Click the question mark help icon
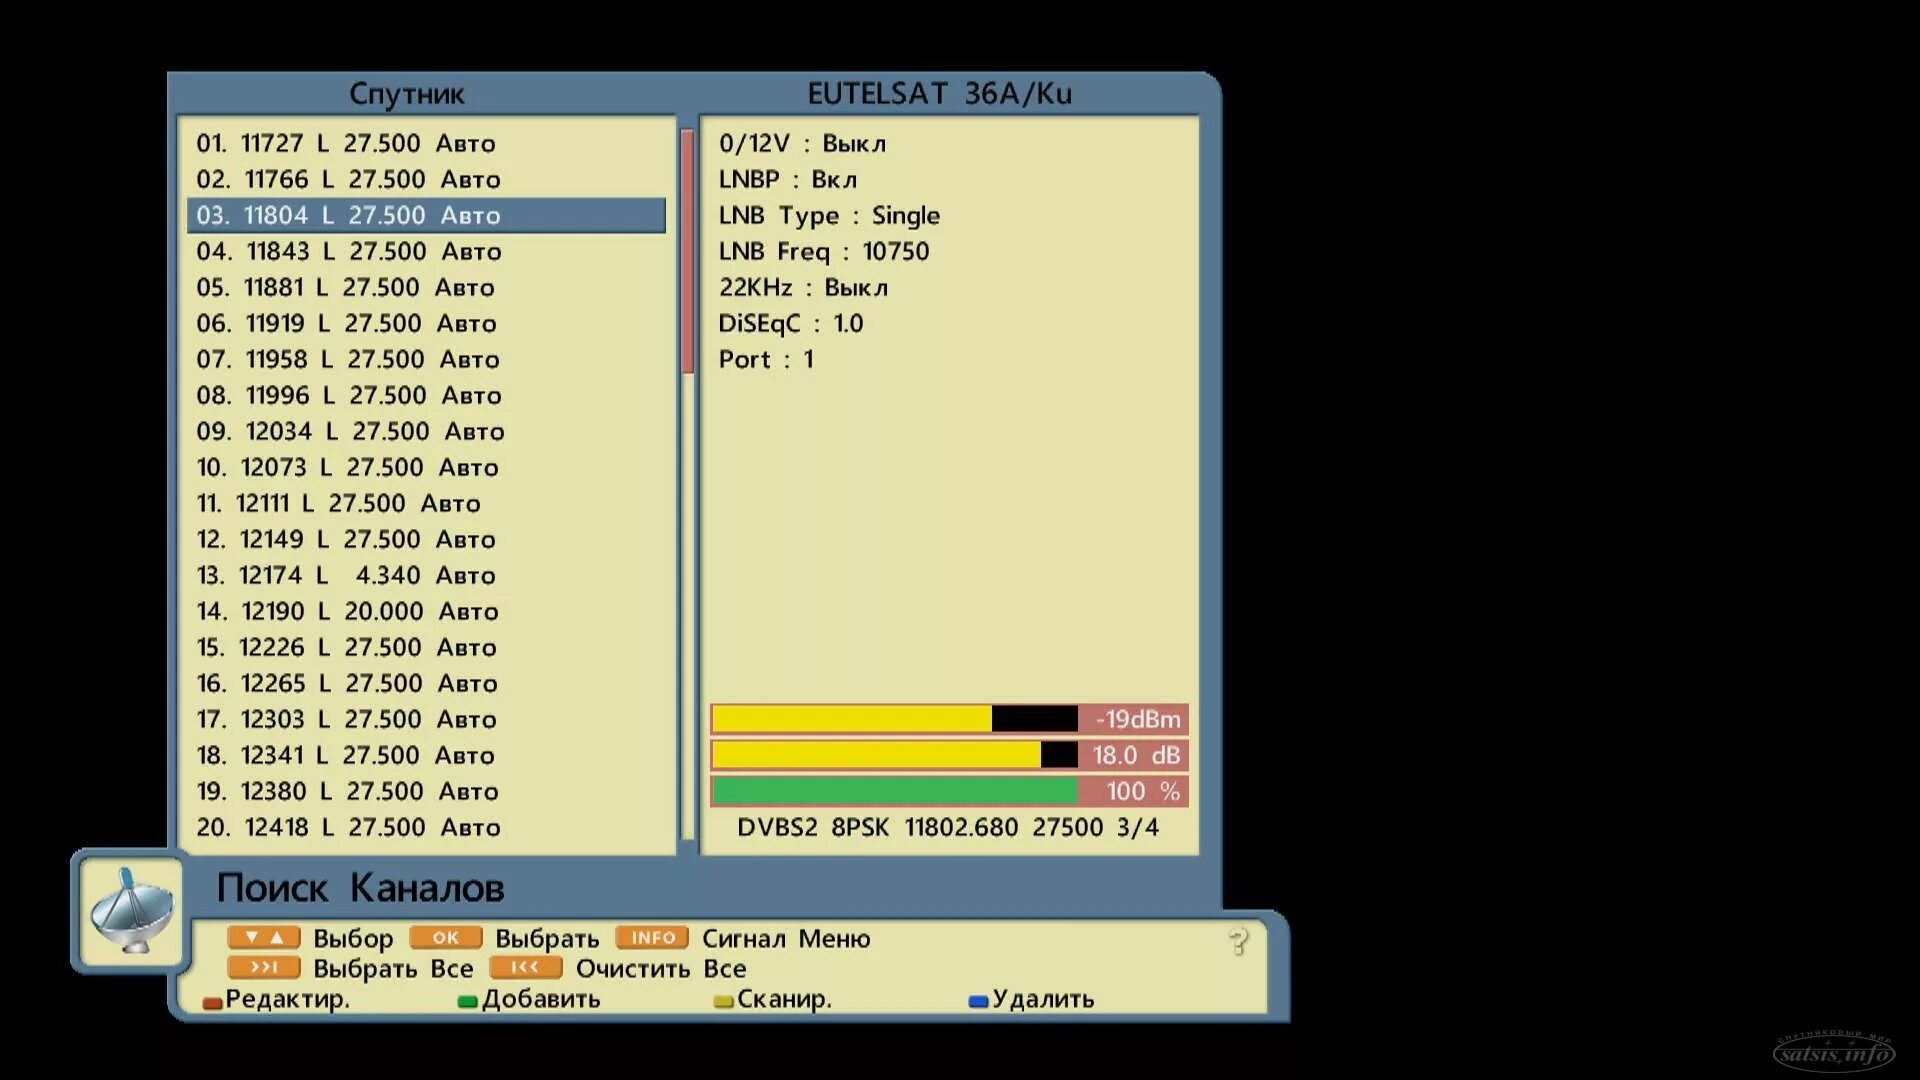Screen dimensions: 1920x1080 (x=1239, y=941)
